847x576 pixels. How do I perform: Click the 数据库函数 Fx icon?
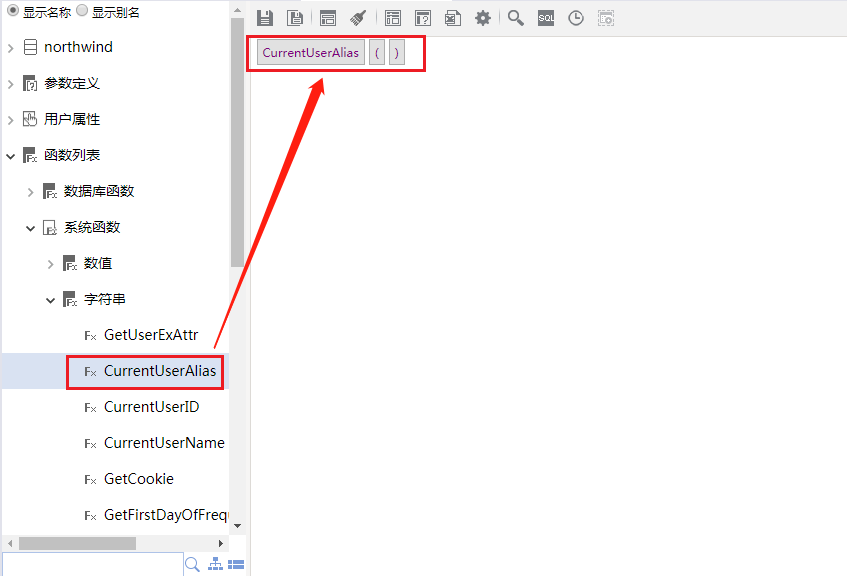click(x=50, y=191)
